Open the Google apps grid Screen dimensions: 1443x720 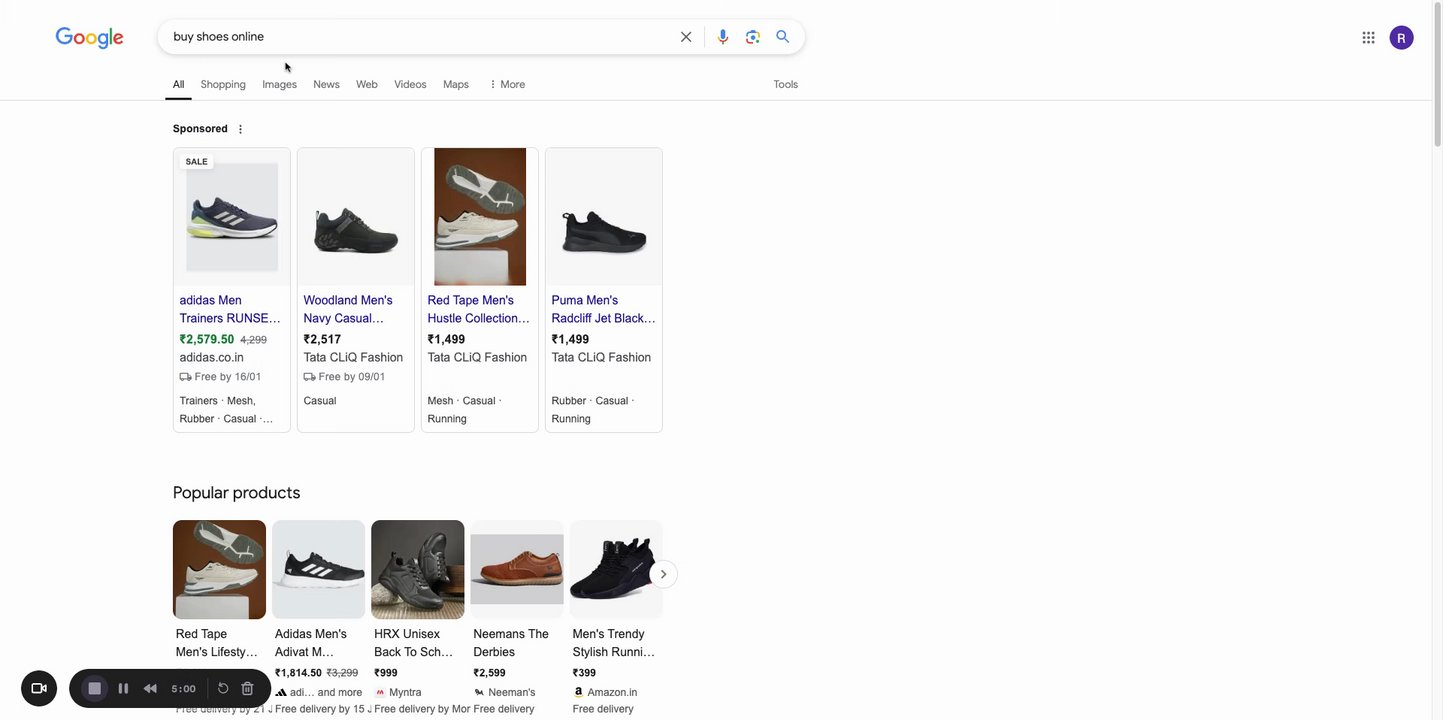coord(1368,38)
